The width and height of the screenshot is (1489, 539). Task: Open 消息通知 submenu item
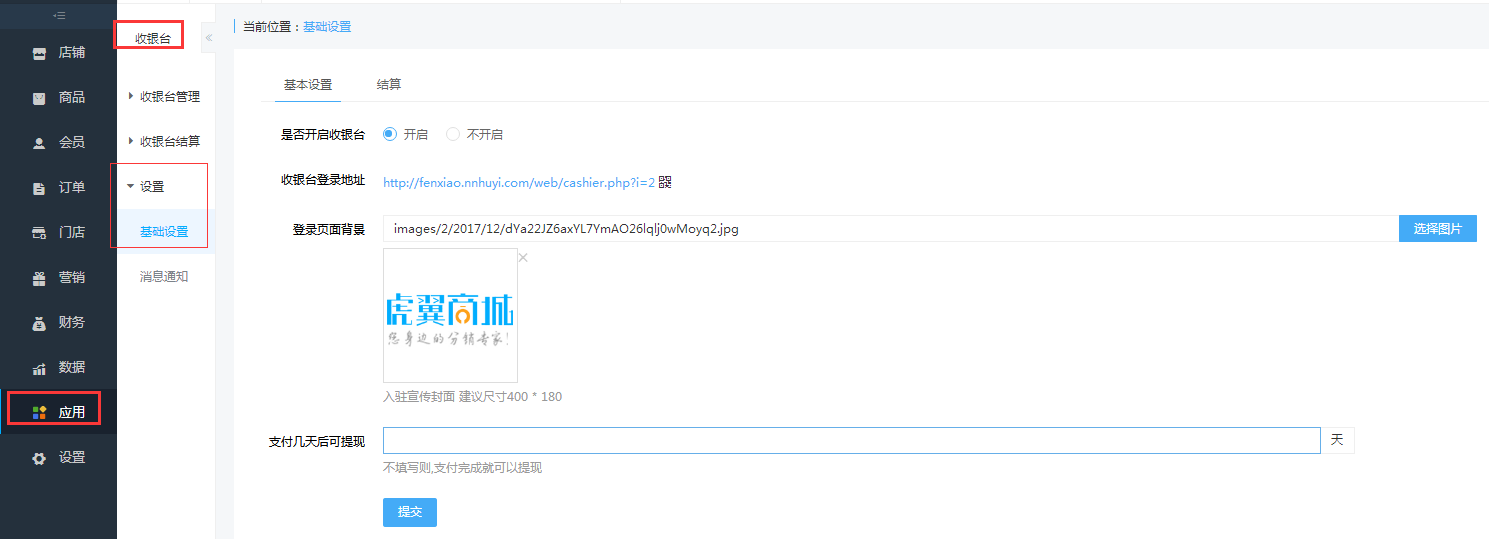[164, 277]
